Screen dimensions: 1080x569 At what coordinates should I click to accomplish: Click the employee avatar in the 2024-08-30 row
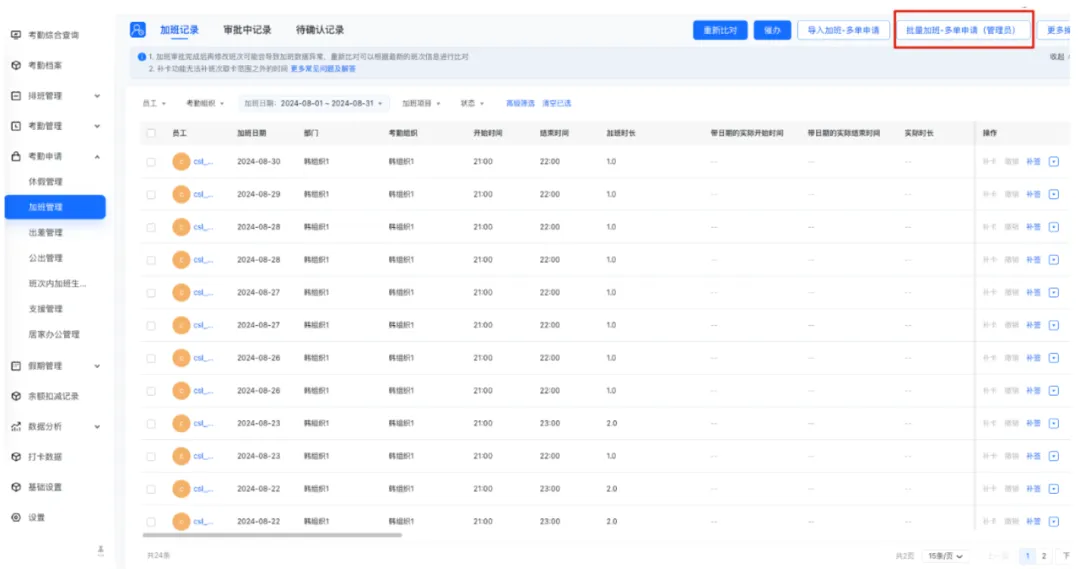pos(181,162)
